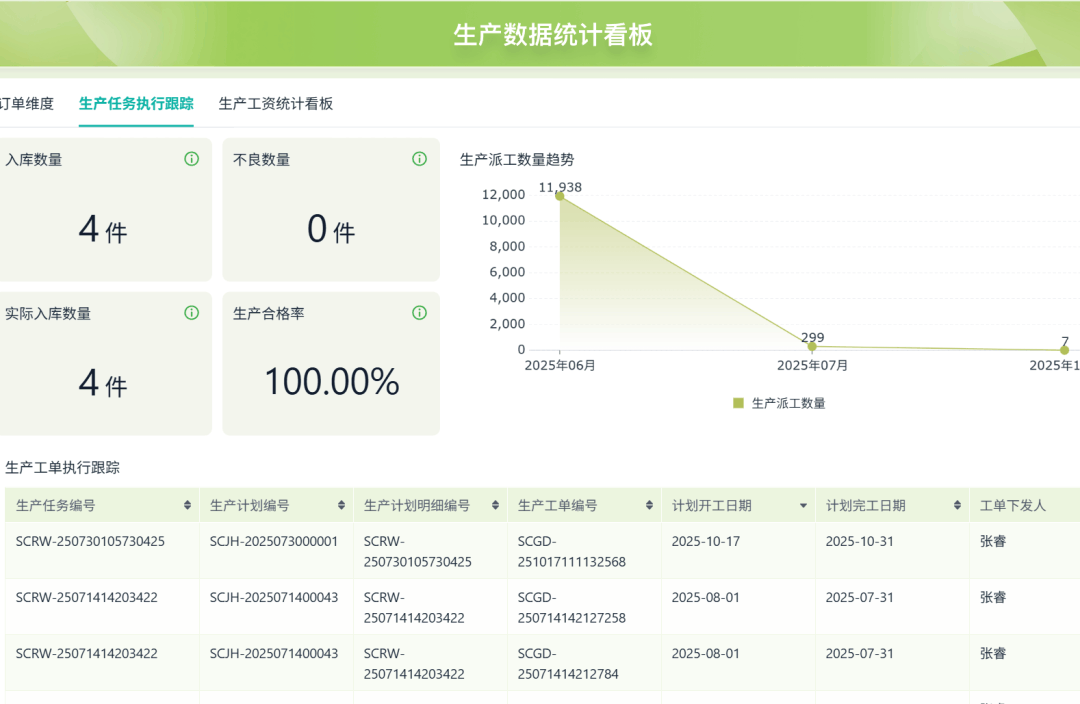
Task: Click the 生产数据统计看板 header title
Action: tap(552, 34)
